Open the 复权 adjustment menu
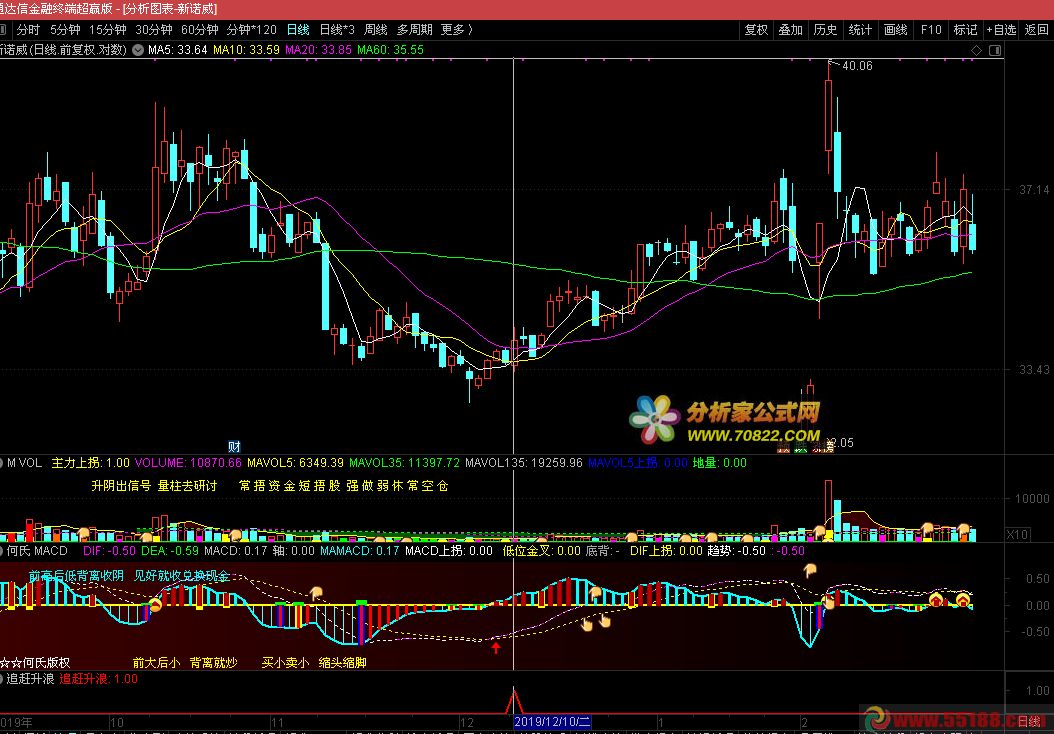 point(756,30)
